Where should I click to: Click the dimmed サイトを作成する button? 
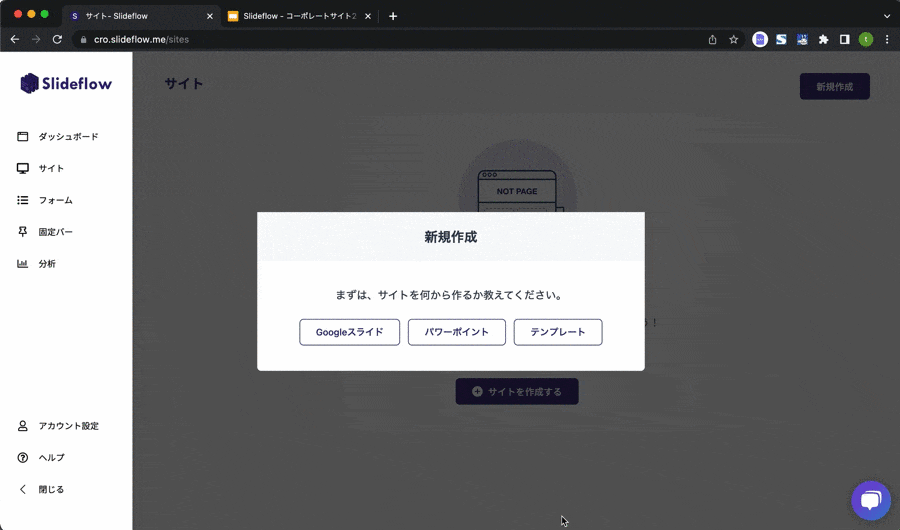pyautogui.click(x=517, y=392)
